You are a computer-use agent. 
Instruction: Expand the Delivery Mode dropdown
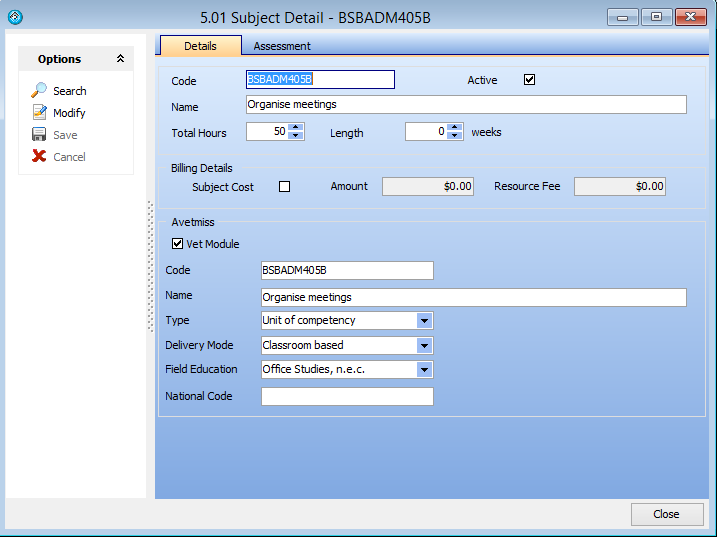424,346
